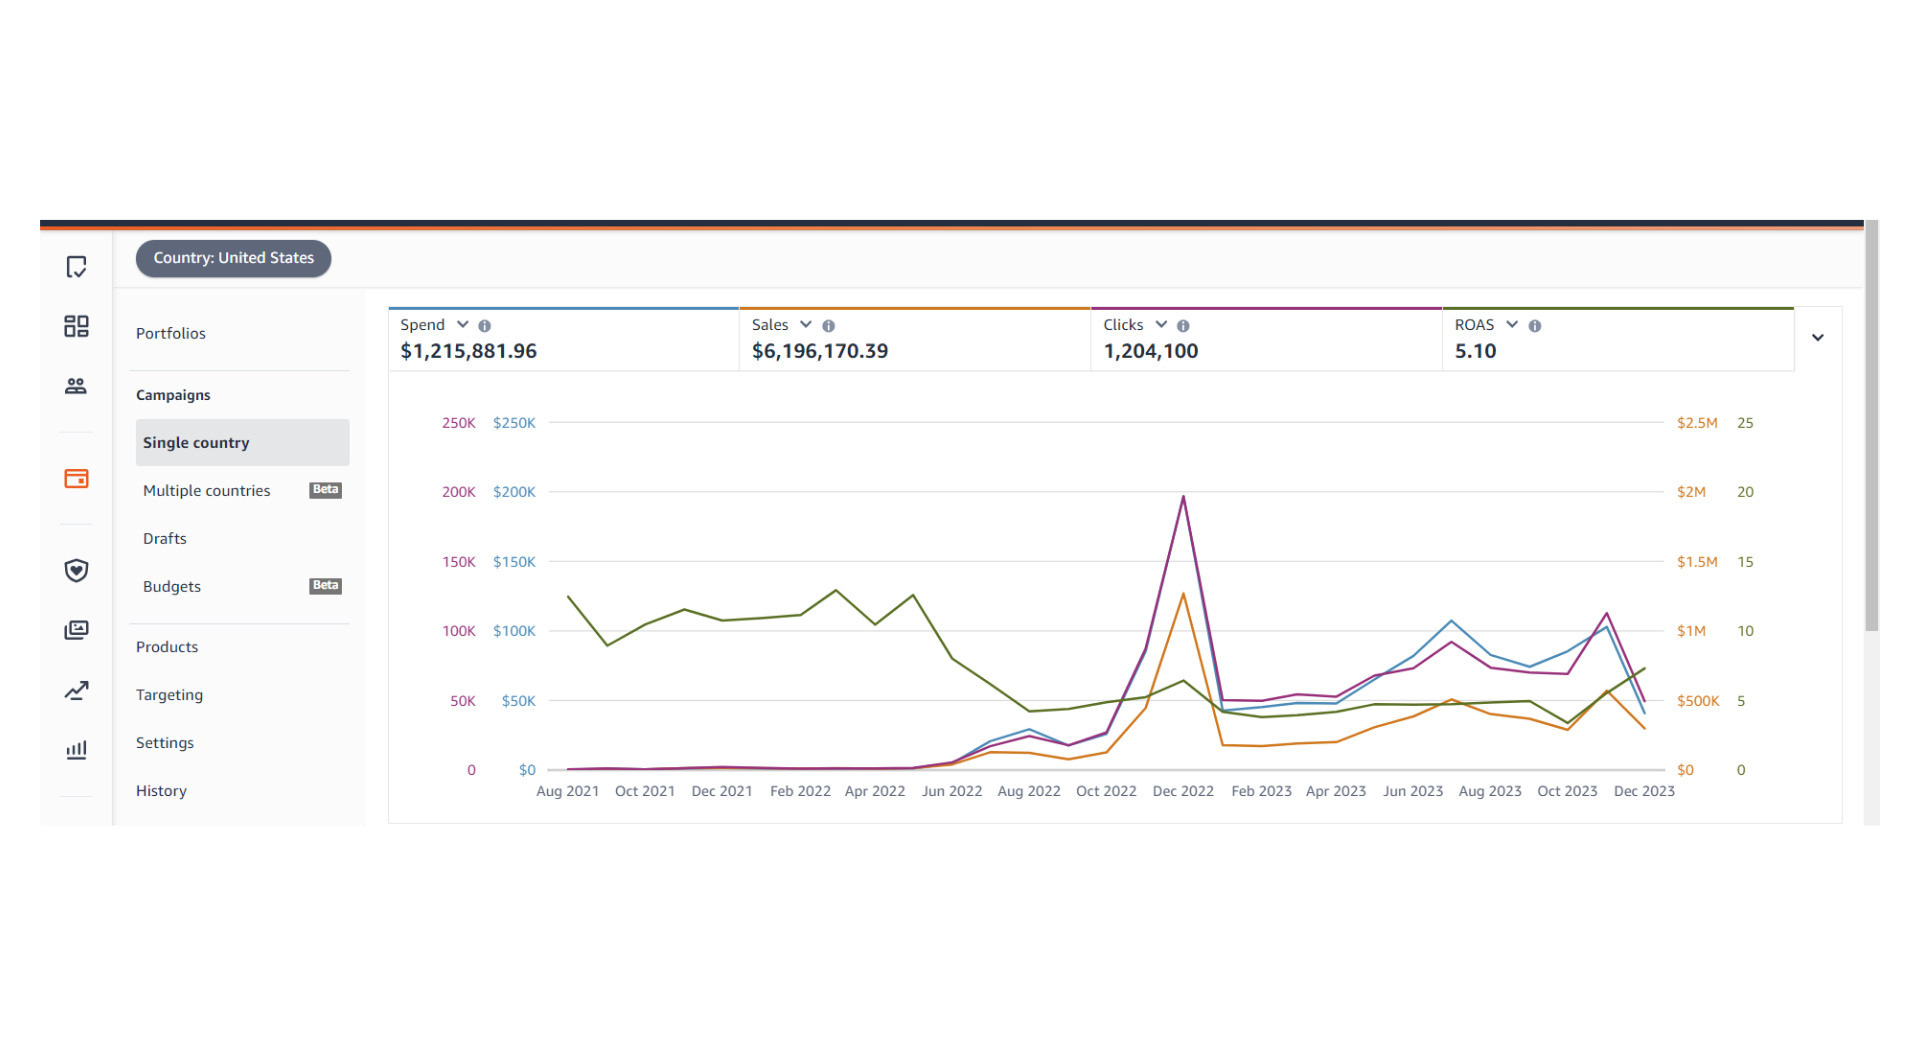Click the Clicks total 1,204,100
The width and height of the screenshot is (1920, 1045).
coord(1151,351)
